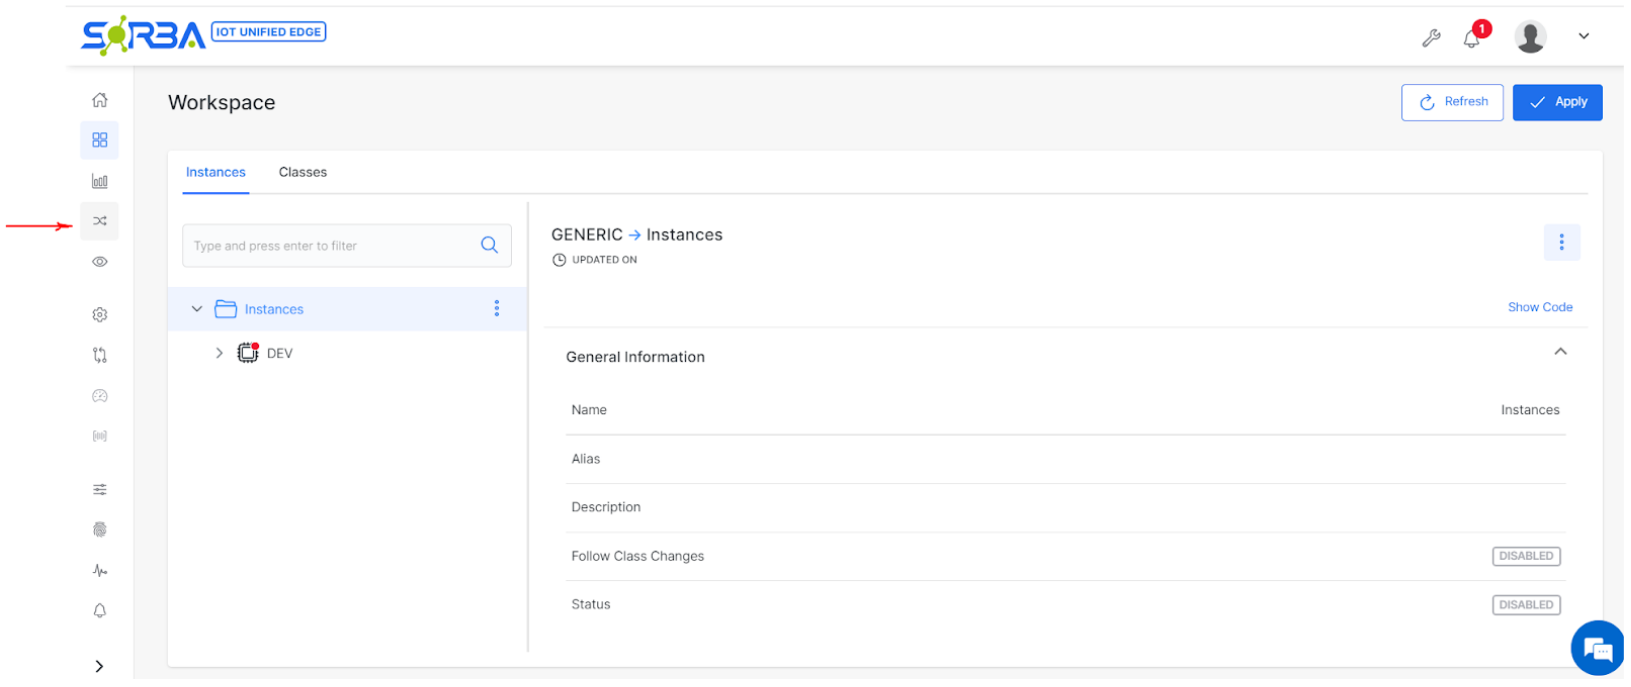Click the Refresh button
This screenshot has height=687, width=1631.
click(x=1452, y=102)
